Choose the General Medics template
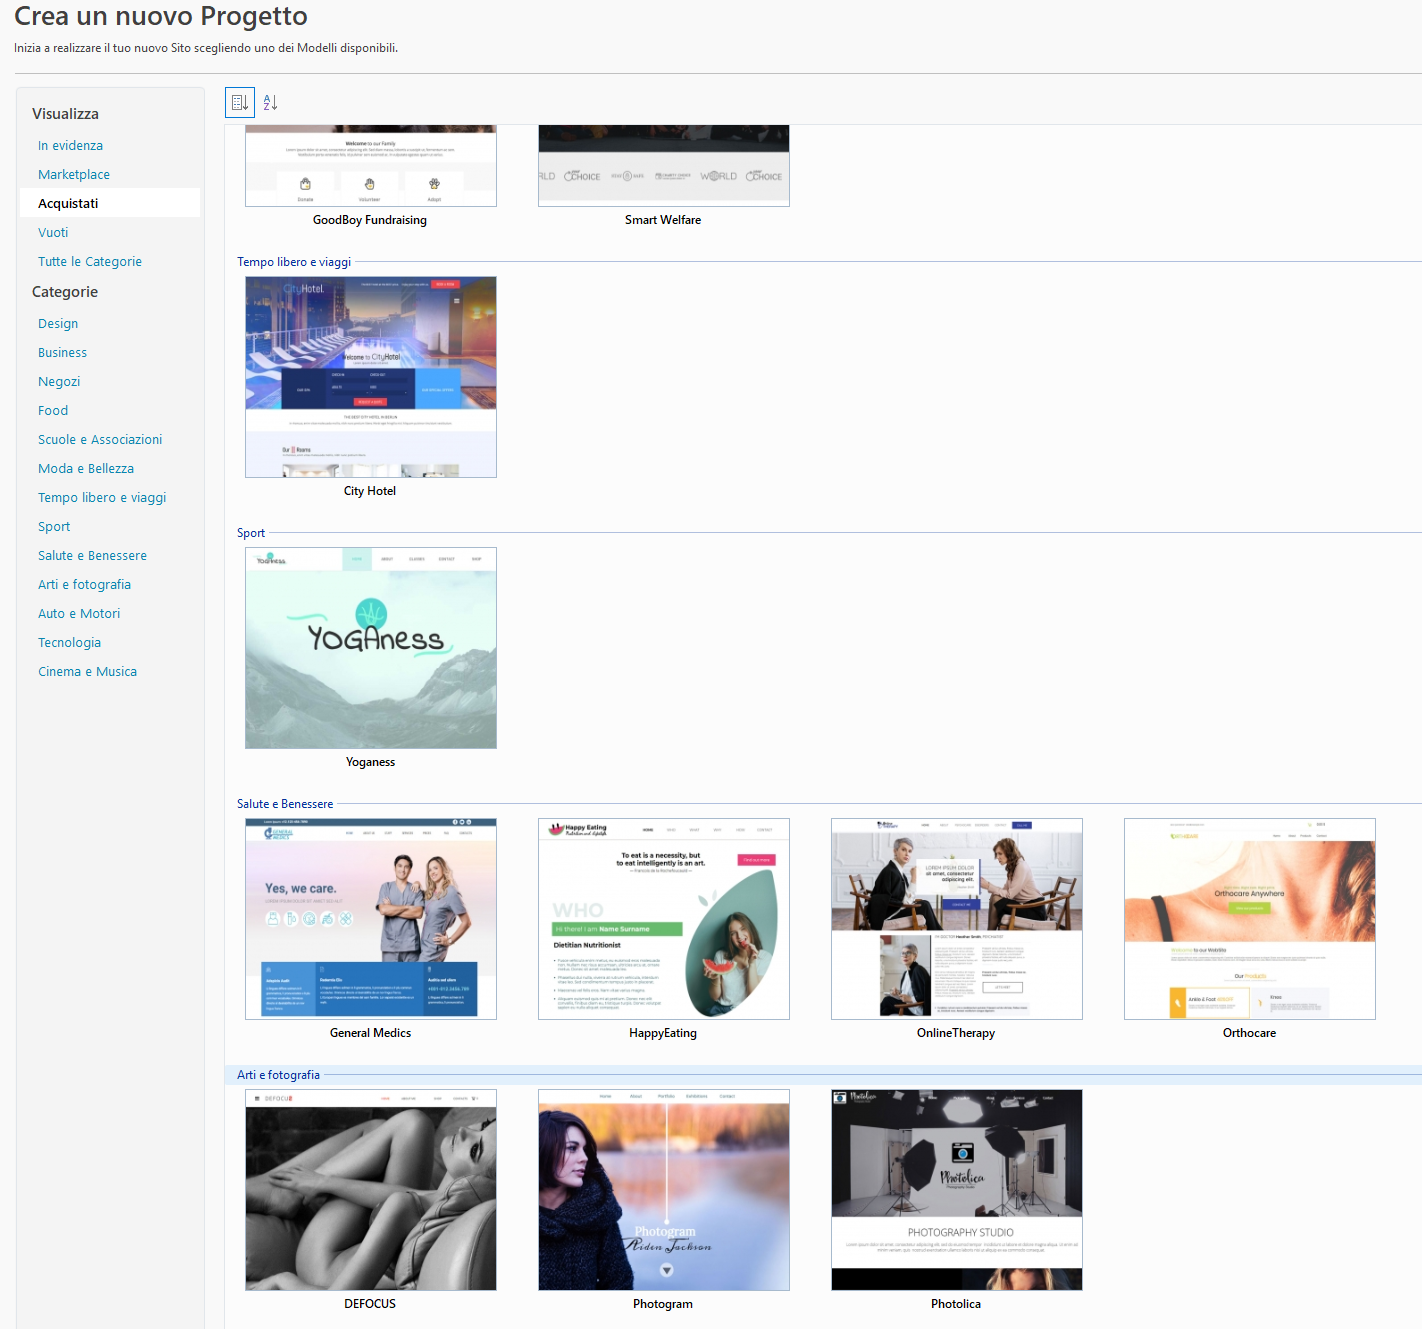 (x=370, y=919)
